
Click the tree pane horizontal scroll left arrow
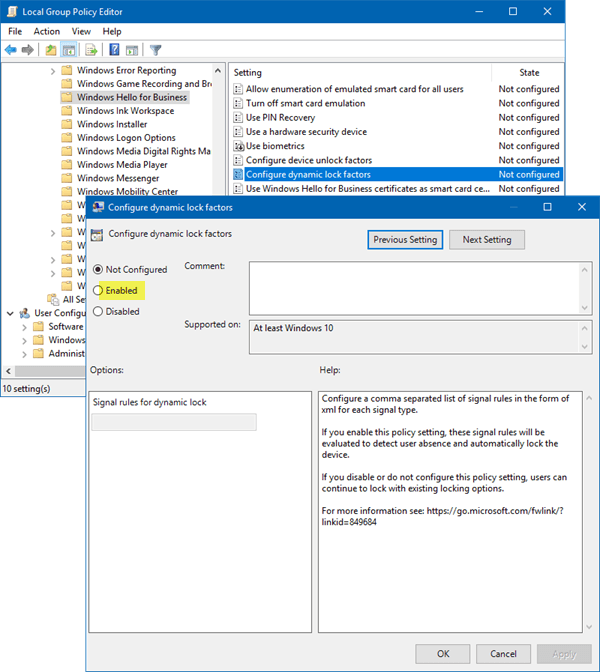tap(8, 371)
